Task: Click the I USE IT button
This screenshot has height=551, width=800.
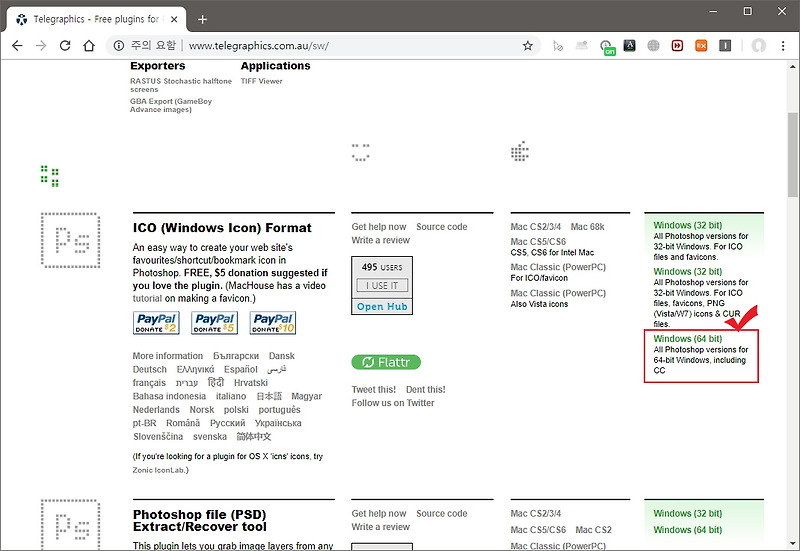Action: point(382,285)
